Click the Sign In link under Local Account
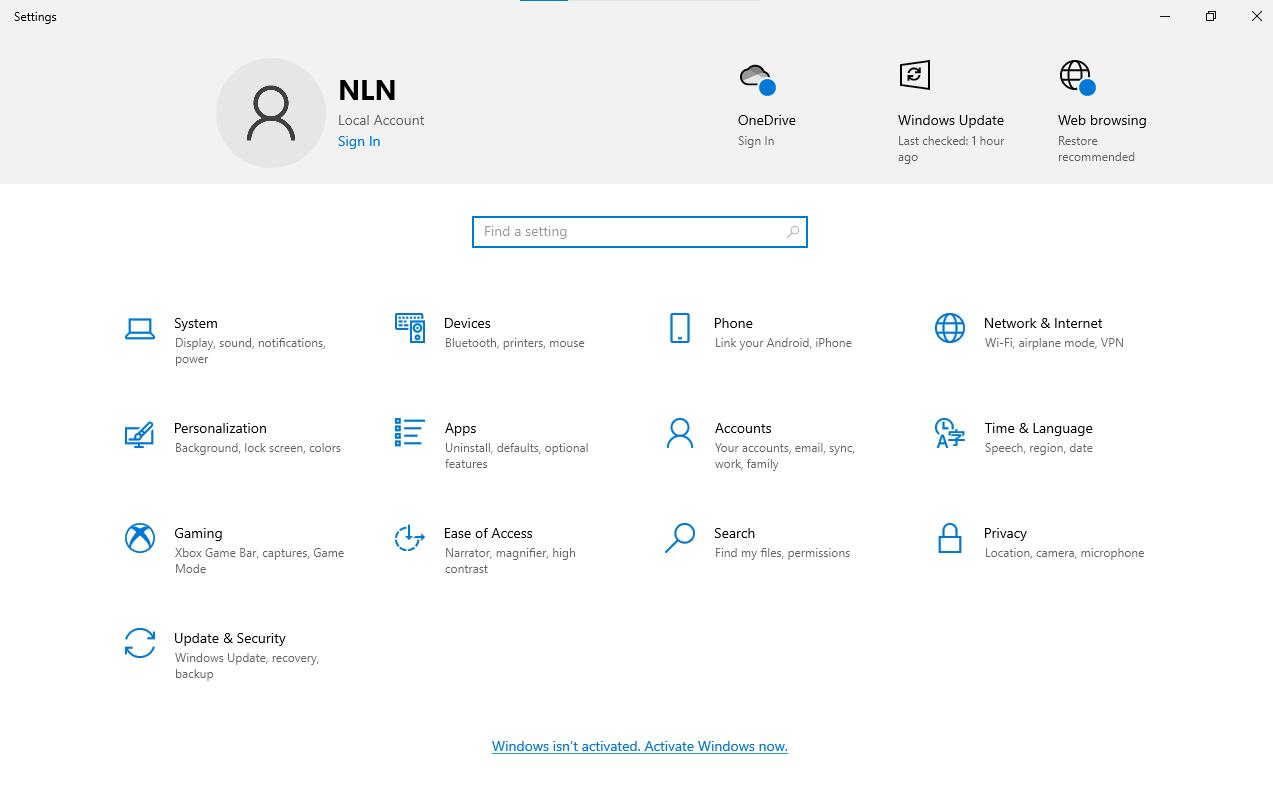This screenshot has width=1273, height=790. (x=359, y=141)
